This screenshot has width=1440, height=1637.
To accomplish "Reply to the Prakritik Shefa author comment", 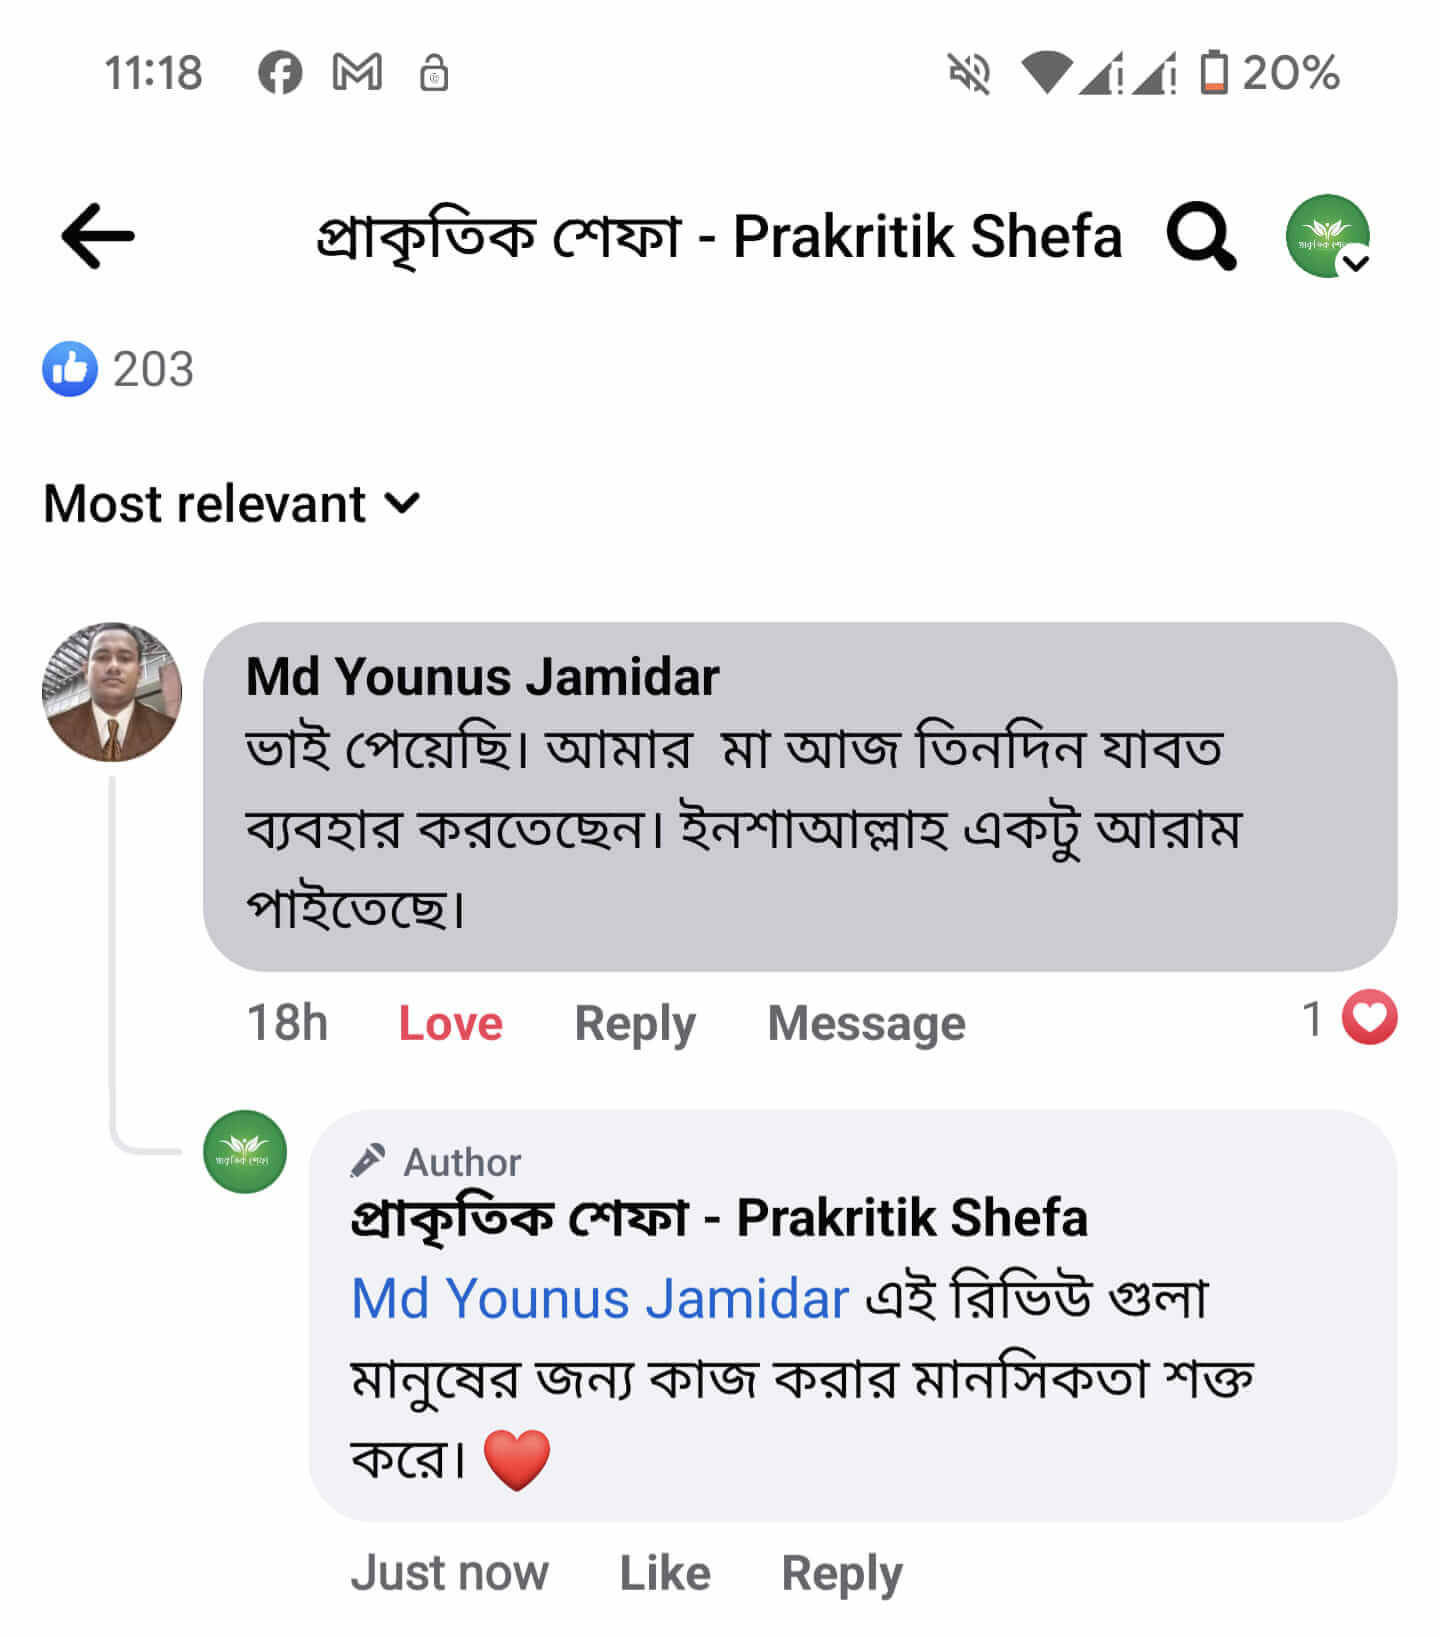I will click(x=841, y=1572).
